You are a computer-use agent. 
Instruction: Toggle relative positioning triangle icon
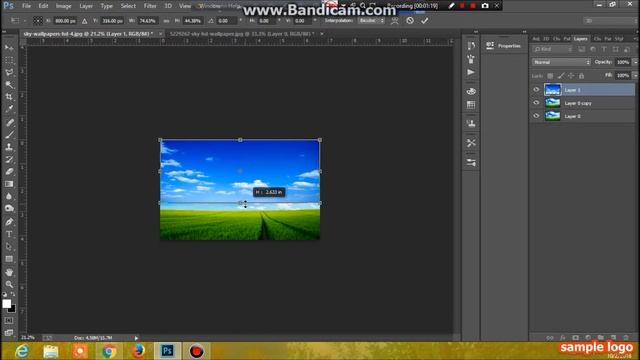pyautogui.click(x=84, y=20)
